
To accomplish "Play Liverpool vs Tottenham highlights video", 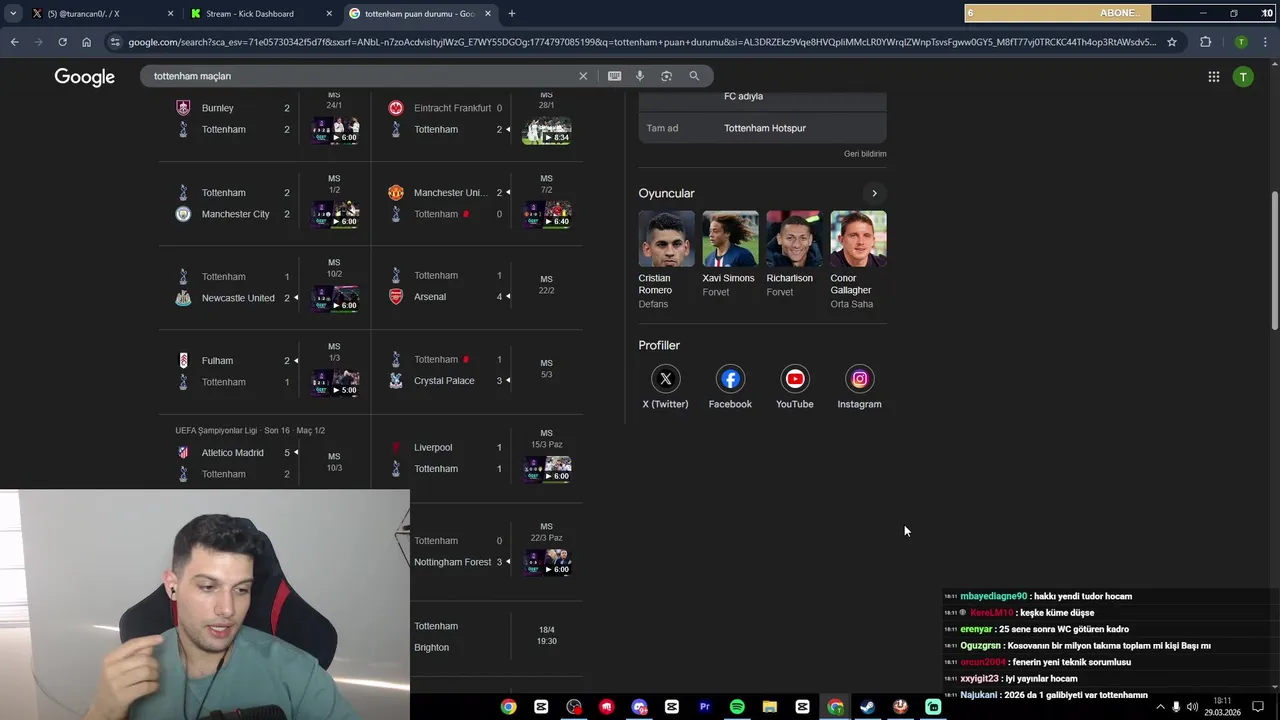I will [547, 469].
